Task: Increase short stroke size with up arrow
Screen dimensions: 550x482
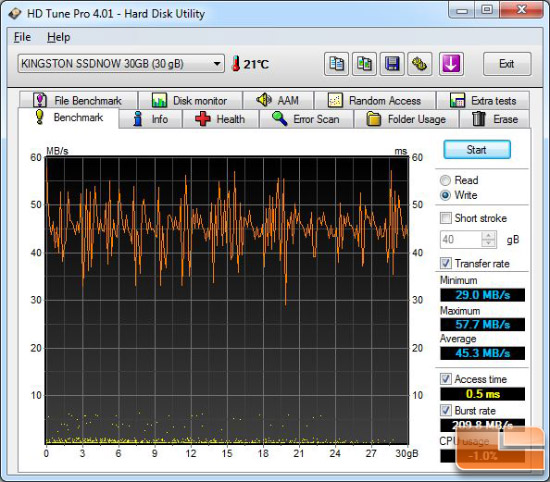Action: tap(488, 235)
